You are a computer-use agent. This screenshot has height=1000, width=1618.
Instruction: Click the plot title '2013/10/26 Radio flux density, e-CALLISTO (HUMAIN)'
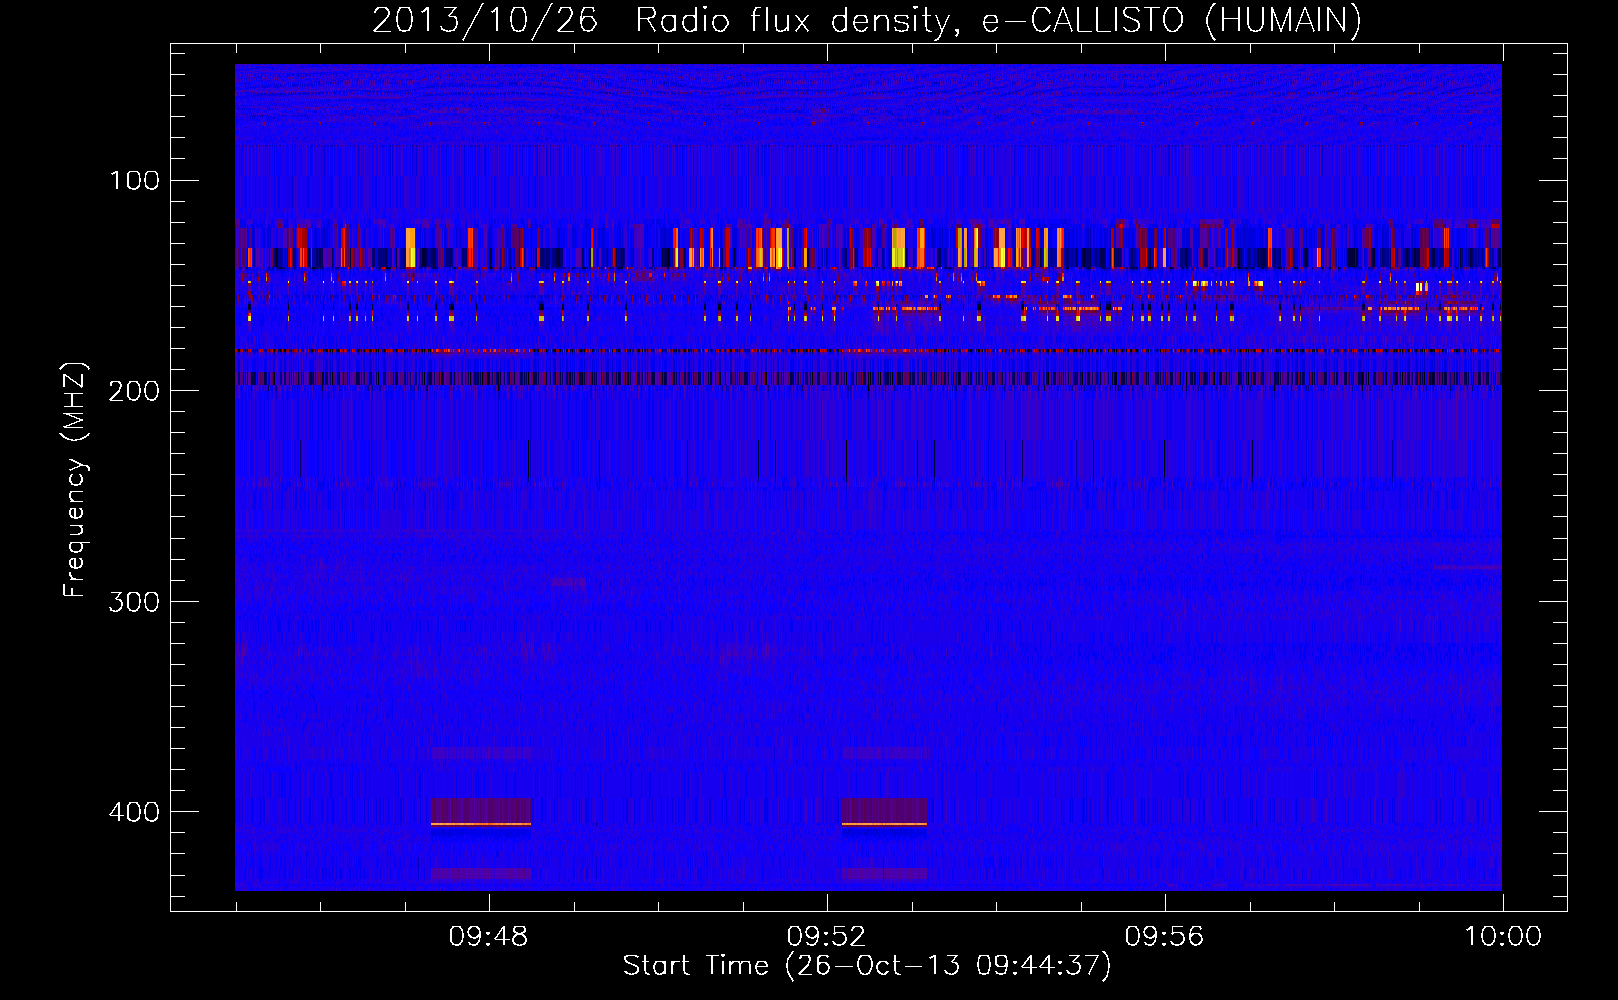[x=866, y=20]
